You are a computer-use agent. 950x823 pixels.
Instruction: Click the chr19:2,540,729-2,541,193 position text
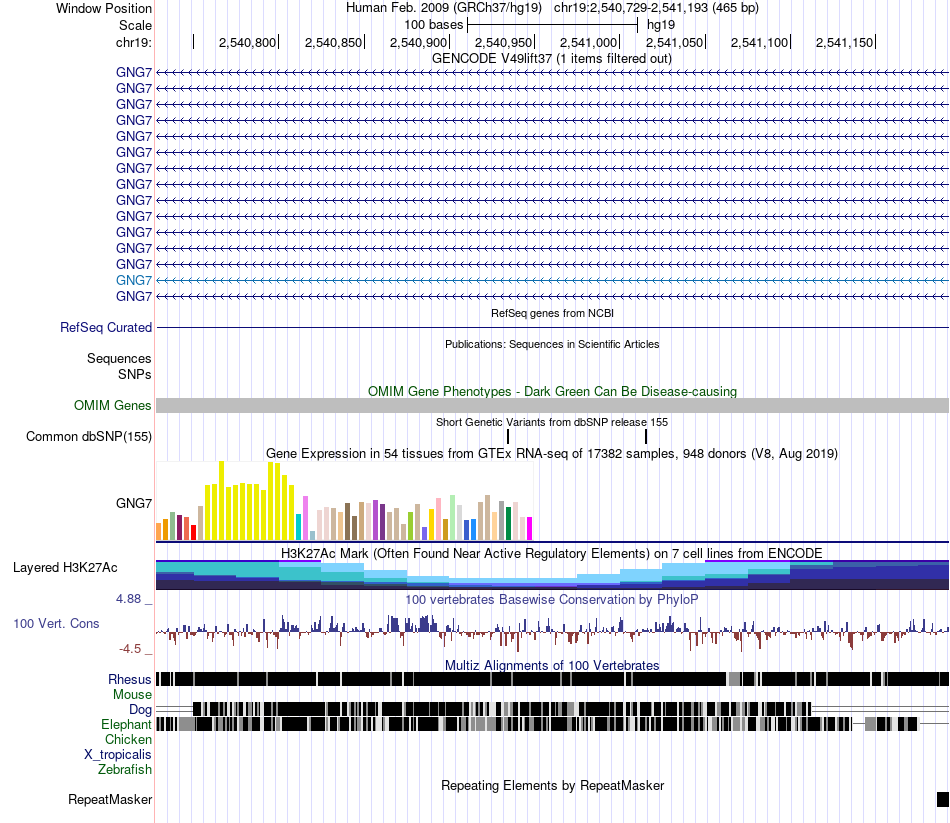click(656, 8)
